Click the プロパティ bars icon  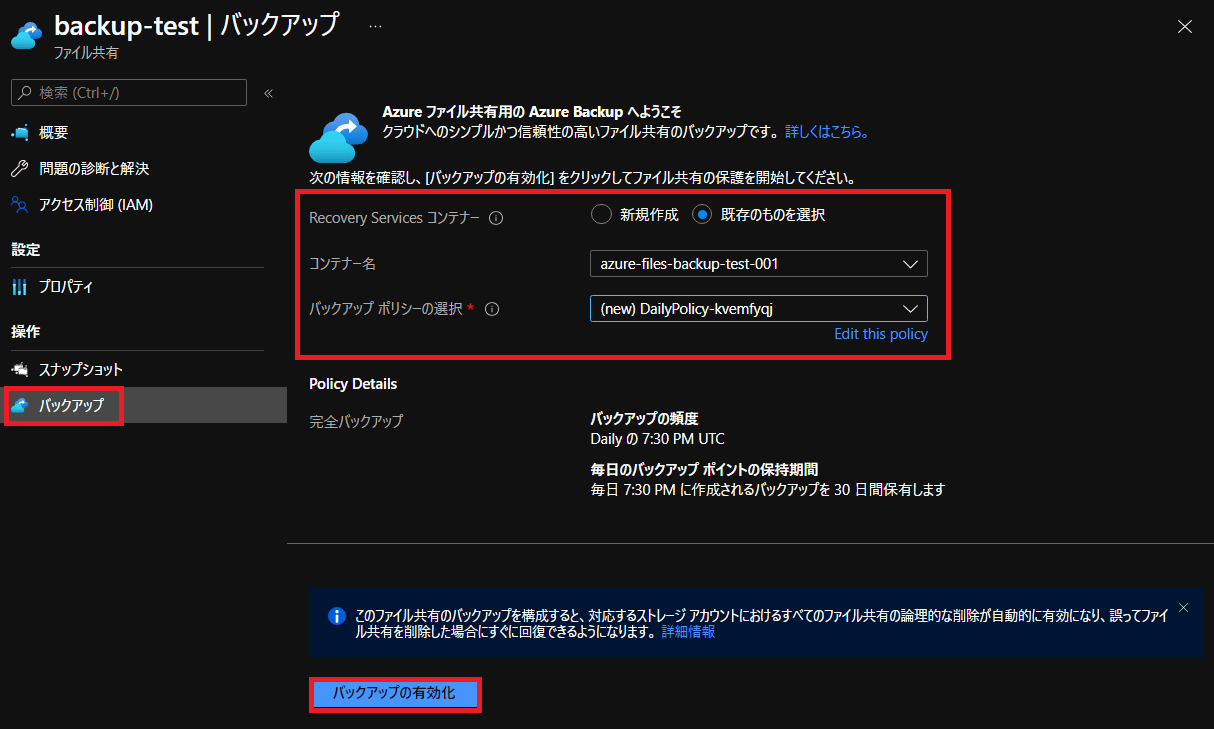20,287
